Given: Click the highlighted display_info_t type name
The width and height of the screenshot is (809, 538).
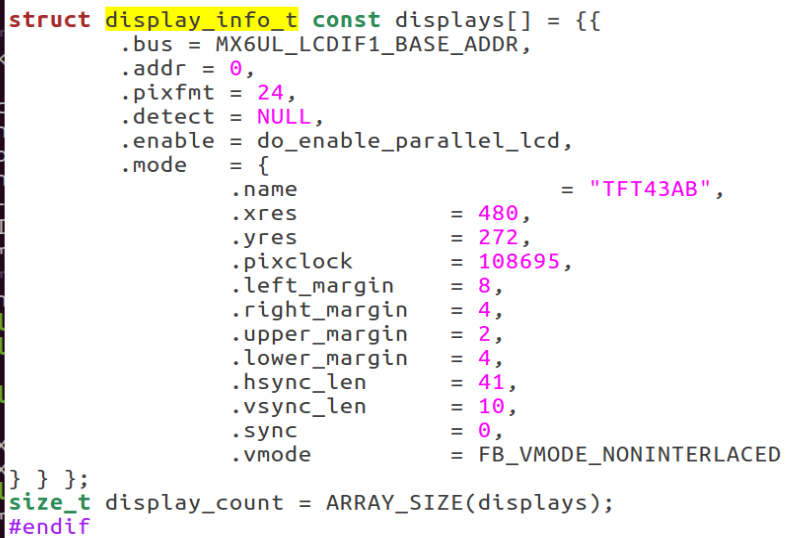Looking at the screenshot, I should coord(202,20).
